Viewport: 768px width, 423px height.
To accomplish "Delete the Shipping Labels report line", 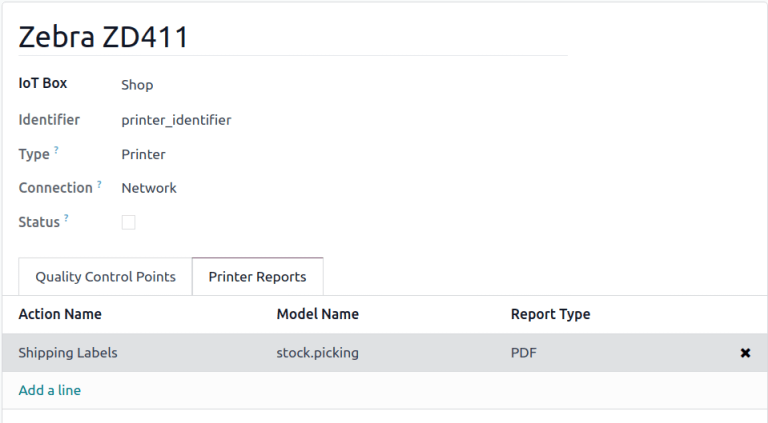I will point(745,353).
